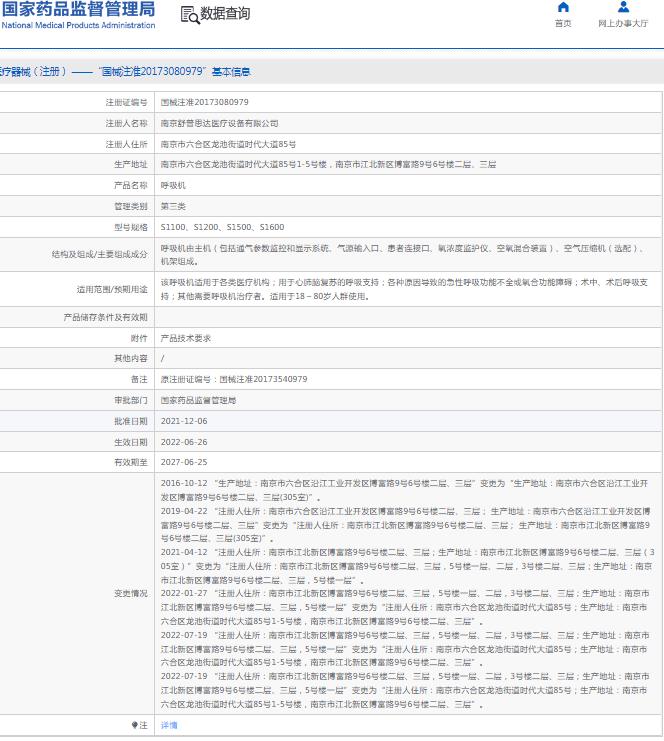Click registrant address 南京市六合区龙池街道时代大道85号

[x=228, y=144]
